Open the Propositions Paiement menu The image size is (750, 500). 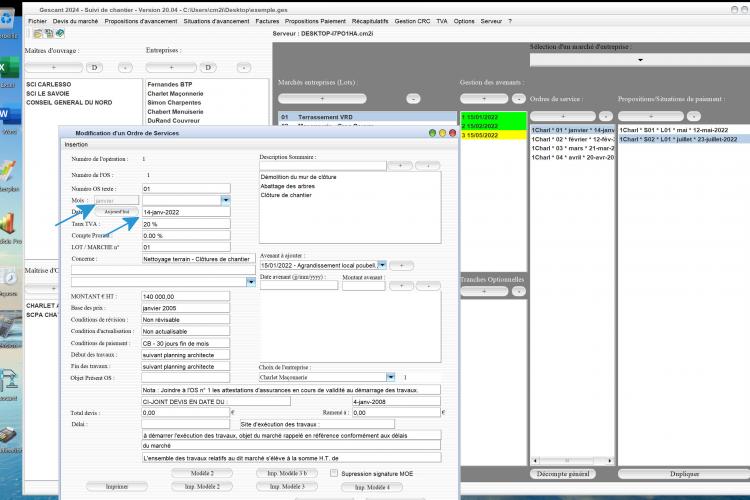pyautogui.click(x=315, y=21)
